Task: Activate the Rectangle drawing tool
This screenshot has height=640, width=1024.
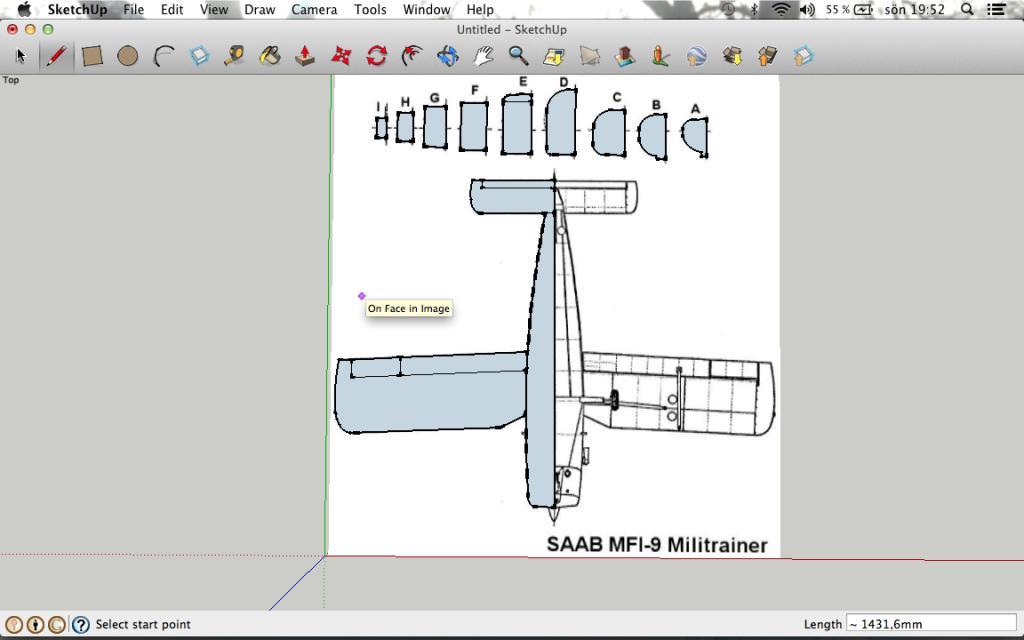Action: click(x=92, y=56)
